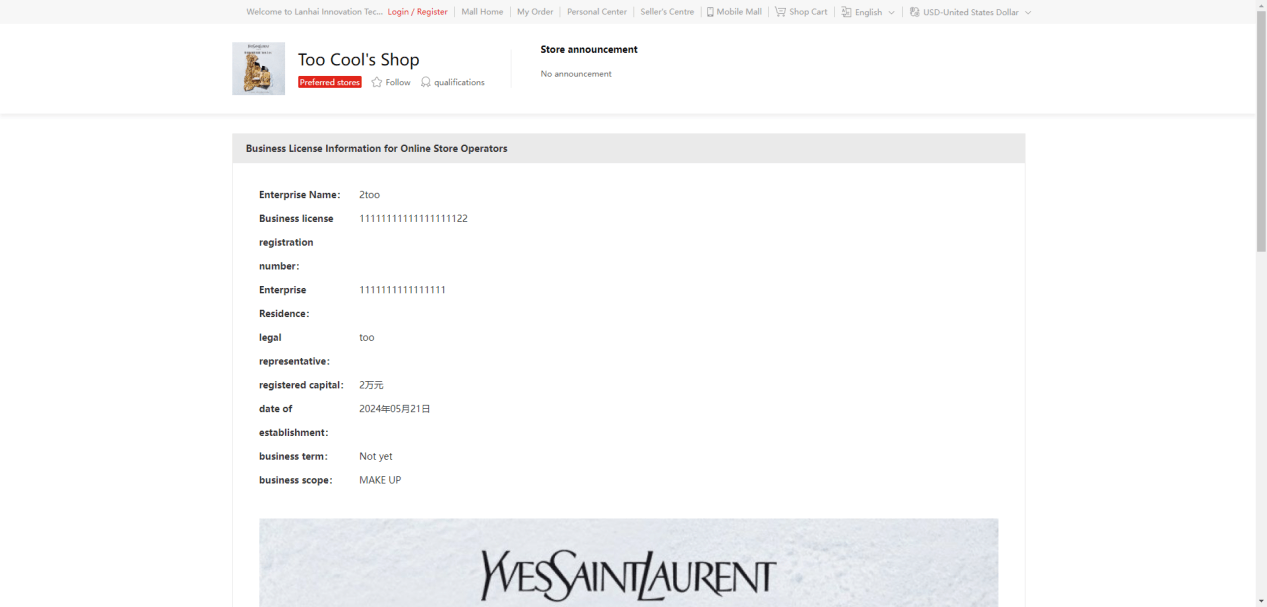Select the enterprise name value '2too'
Image resolution: width=1267 pixels, height=607 pixels.
tap(369, 194)
